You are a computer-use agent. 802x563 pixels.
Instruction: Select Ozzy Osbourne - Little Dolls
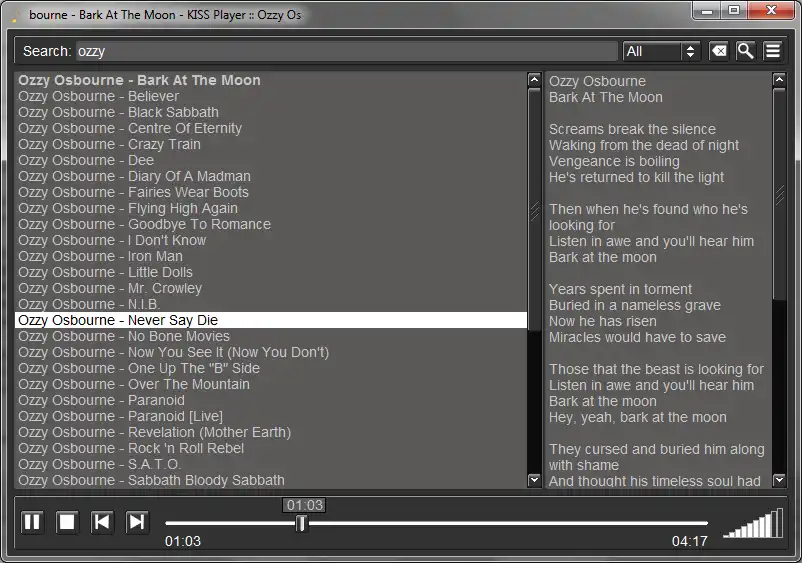(271, 272)
